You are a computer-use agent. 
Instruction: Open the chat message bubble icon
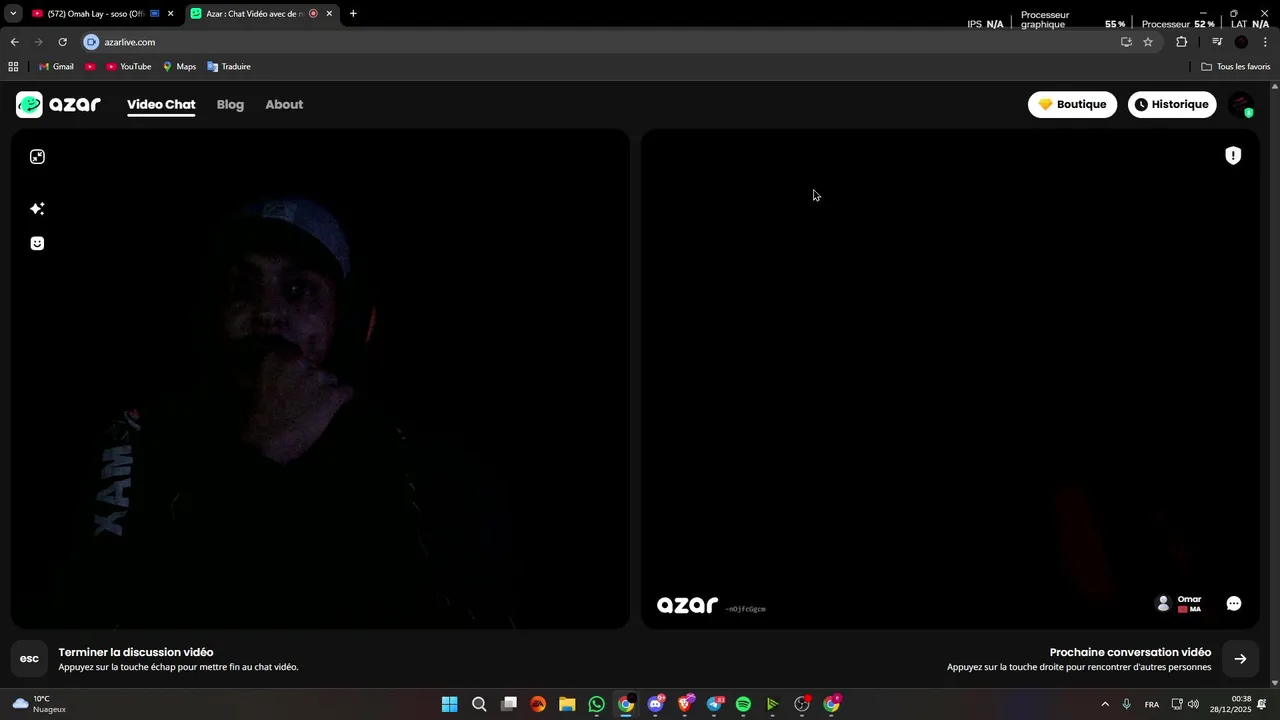click(1234, 604)
